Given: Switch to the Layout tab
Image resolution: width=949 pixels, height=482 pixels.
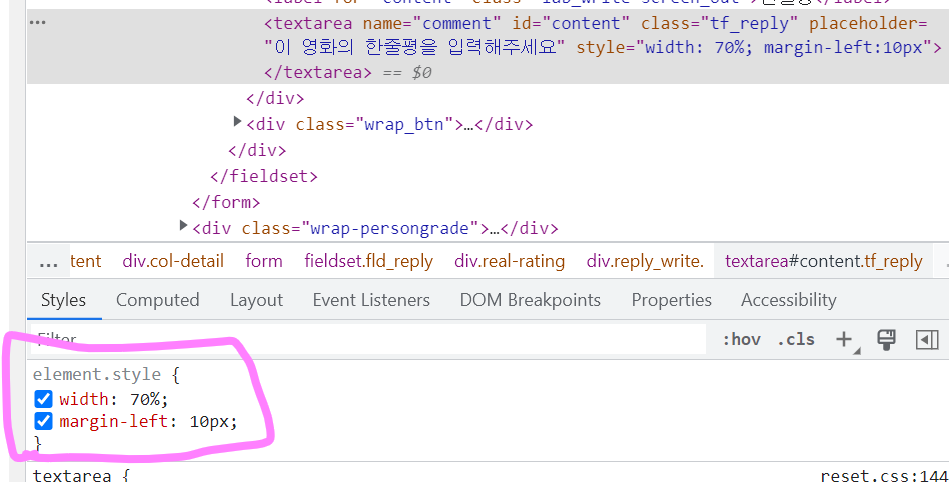Looking at the screenshot, I should point(257,300).
